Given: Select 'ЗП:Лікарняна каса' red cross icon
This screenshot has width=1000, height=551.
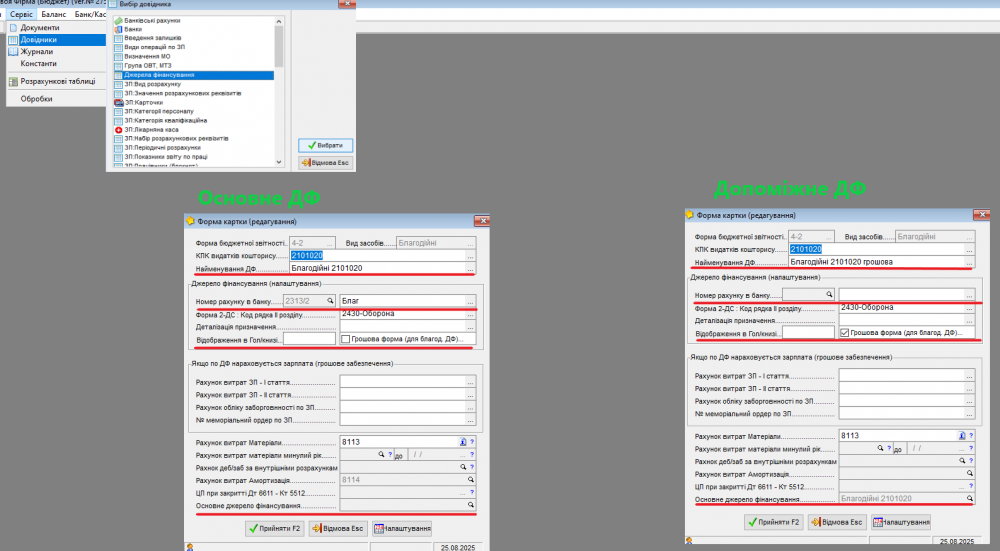Looking at the screenshot, I should 118,130.
